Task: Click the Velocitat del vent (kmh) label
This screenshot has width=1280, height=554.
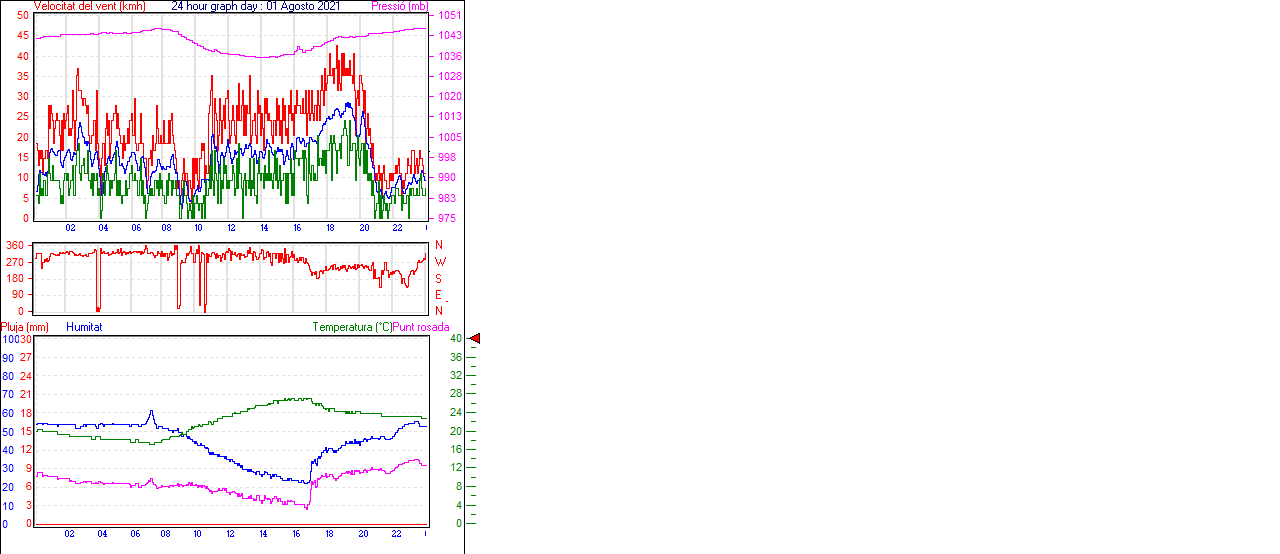Action: [x=89, y=6]
